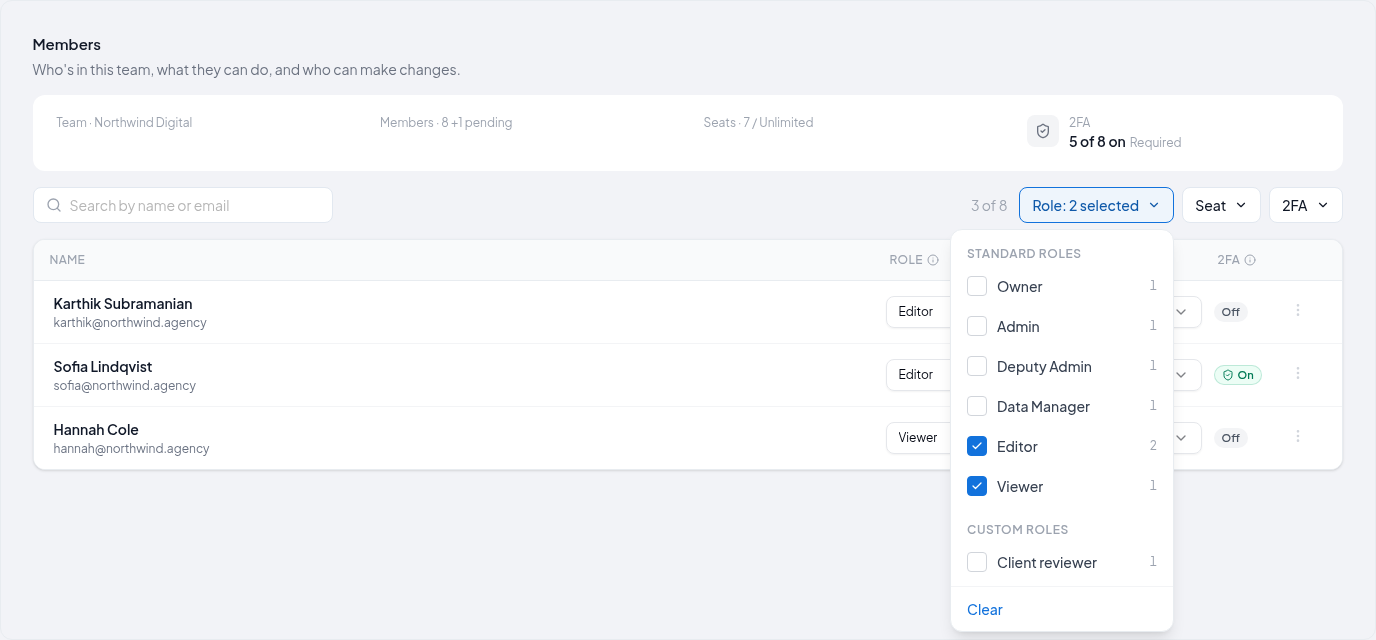Click the '3 of 8' result count
Image resolution: width=1376 pixels, height=640 pixels.
pyautogui.click(x=989, y=206)
